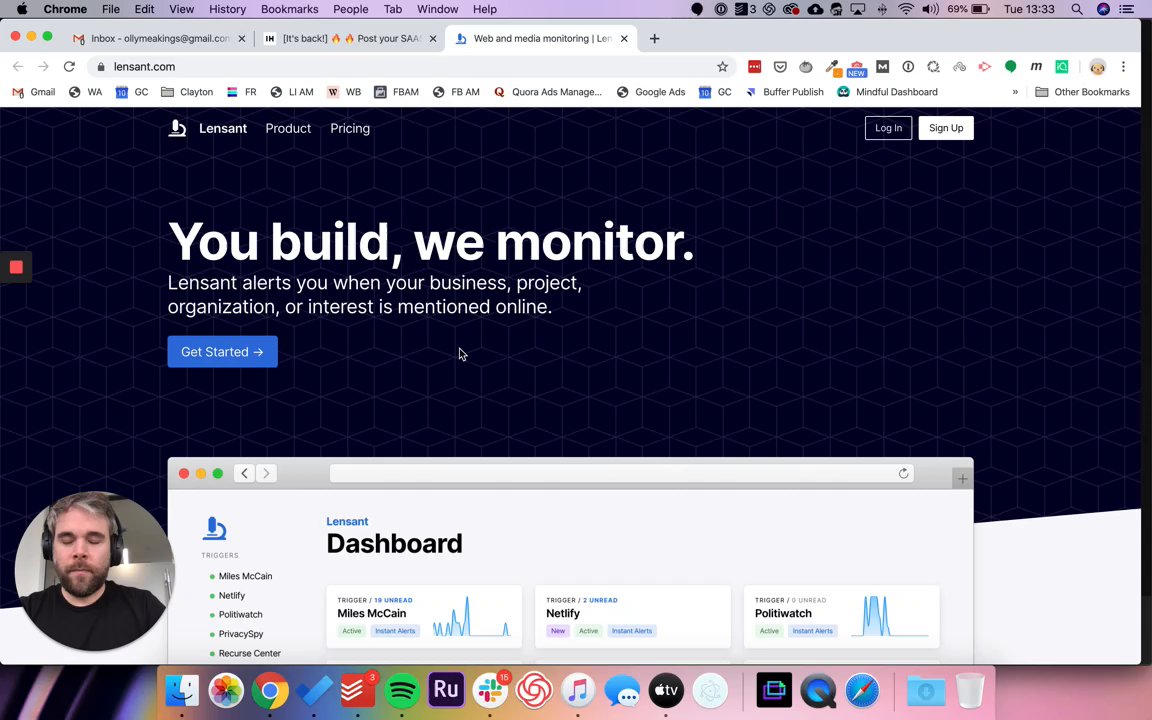Open the Other Bookmarks folder
Screen dimensions: 1152x720
pyautogui.click(x=1082, y=92)
